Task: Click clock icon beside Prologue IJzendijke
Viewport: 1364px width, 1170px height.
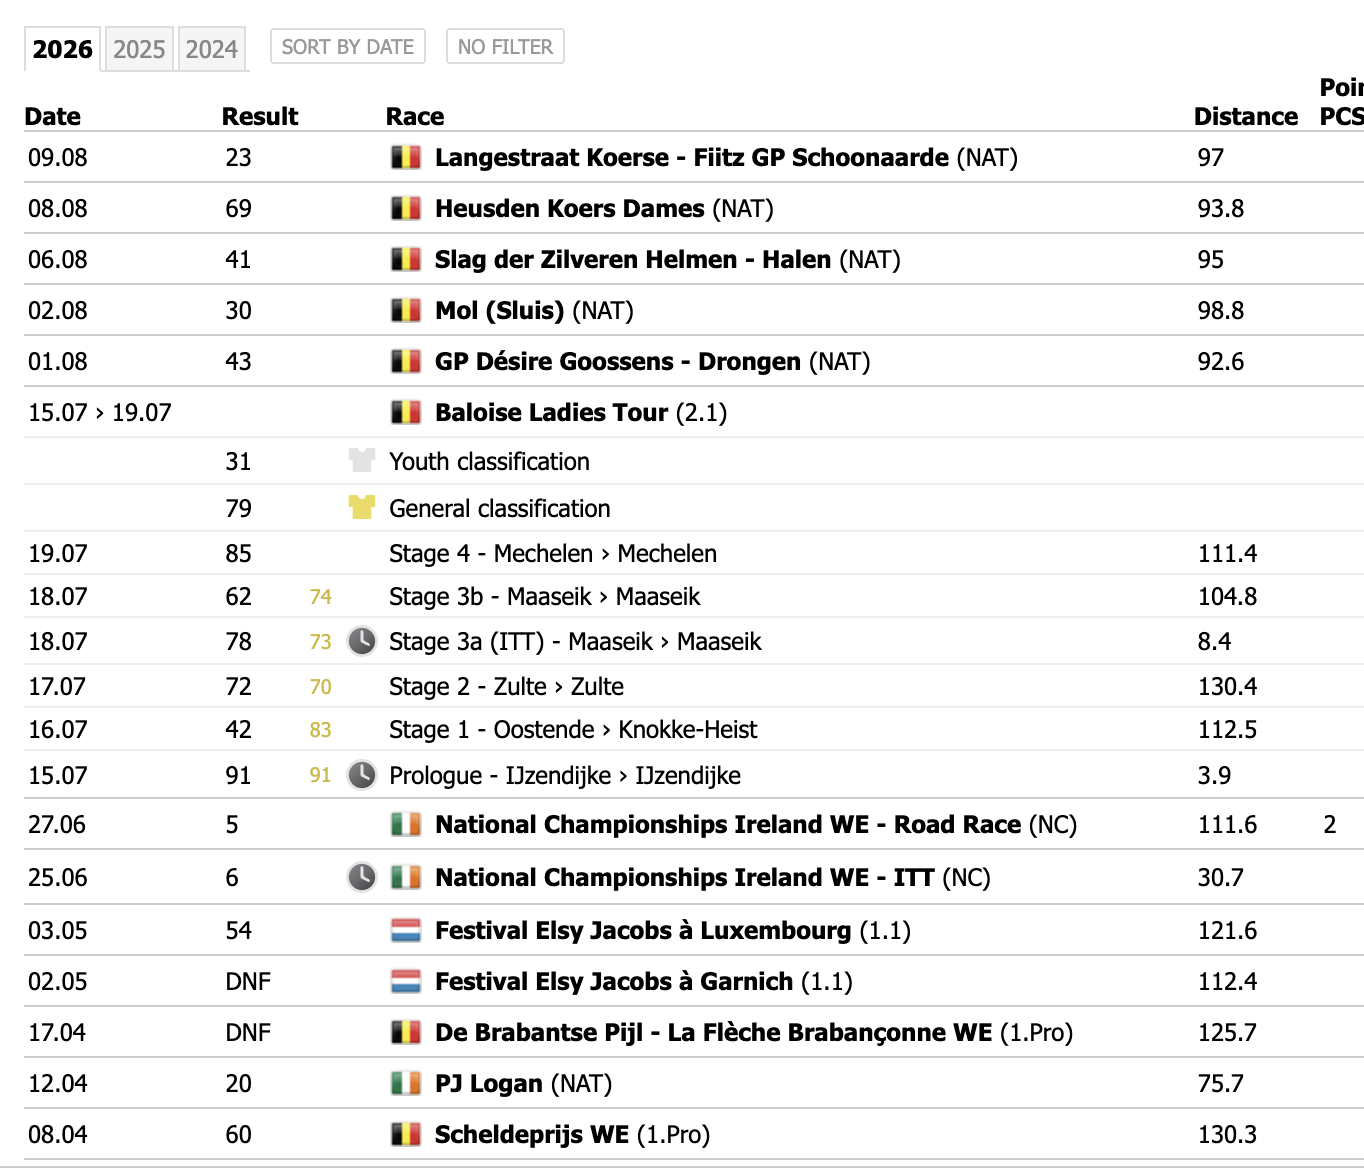Action: tap(361, 775)
